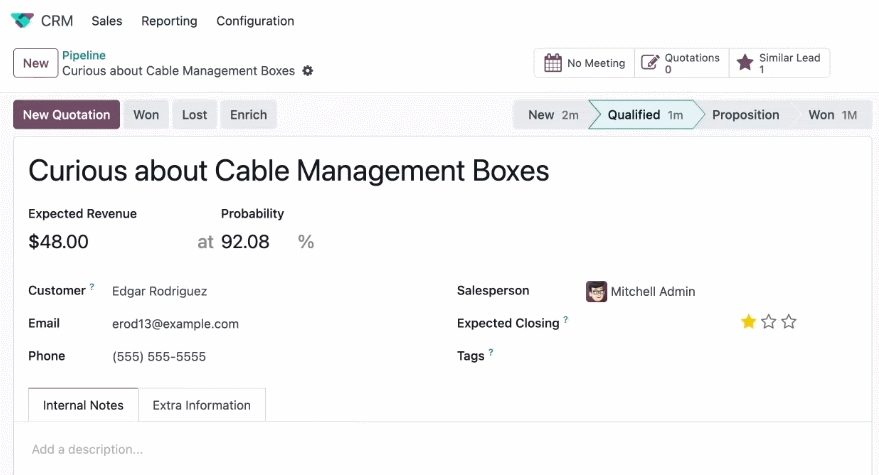Click the Tags help question mark
The width and height of the screenshot is (879, 475).
[x=491, y=352]
